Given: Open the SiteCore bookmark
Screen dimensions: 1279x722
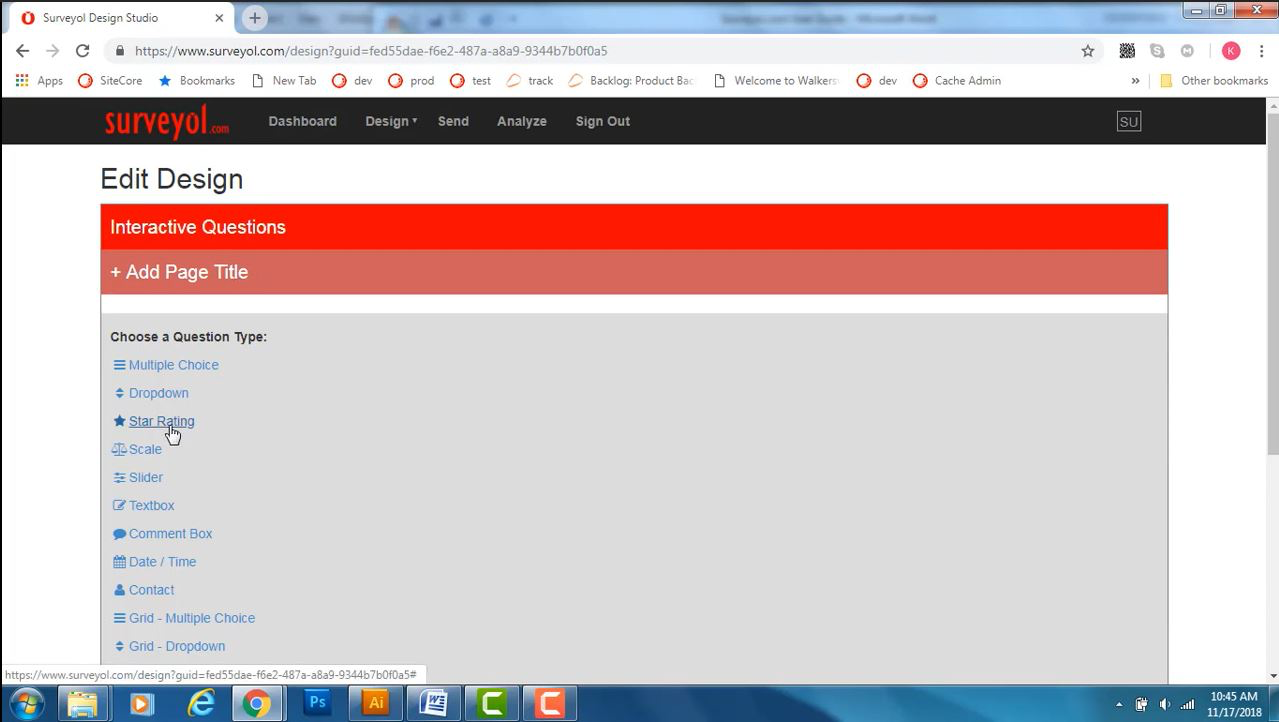Looking at the screenshot, I should click(110, 81).
